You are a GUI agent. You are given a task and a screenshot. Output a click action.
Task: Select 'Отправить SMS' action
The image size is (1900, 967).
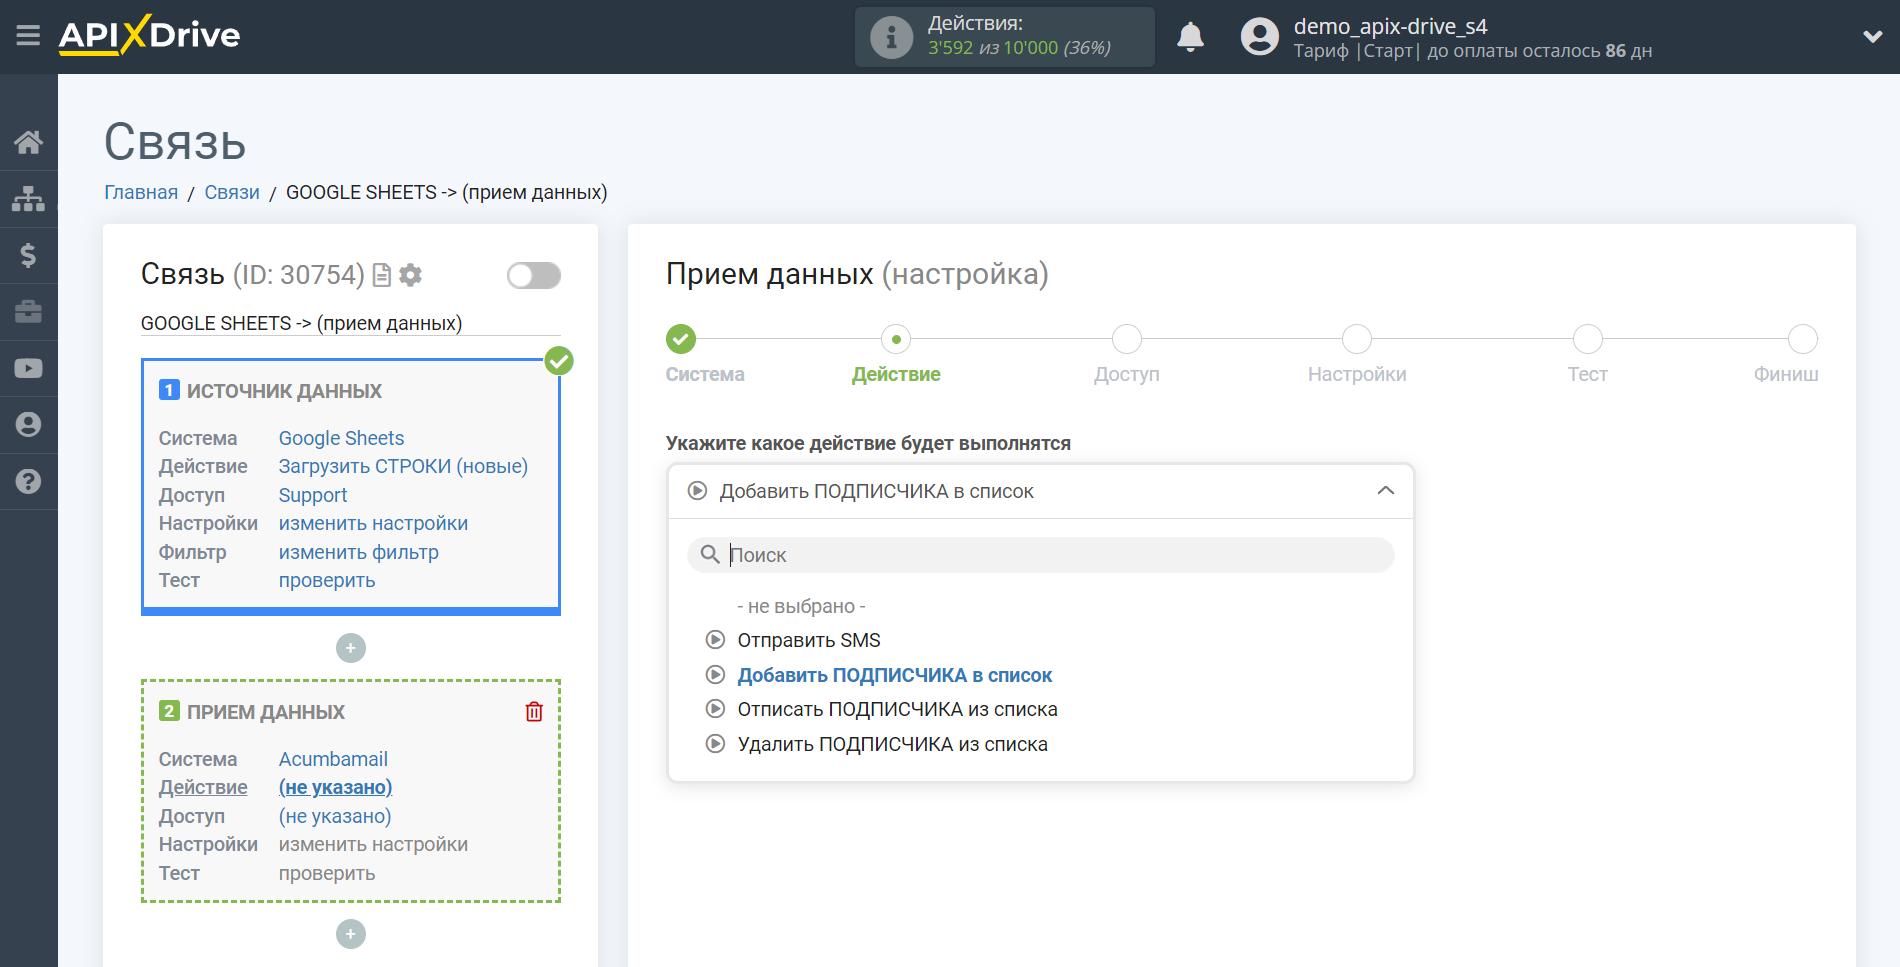(x=809, y=640)
